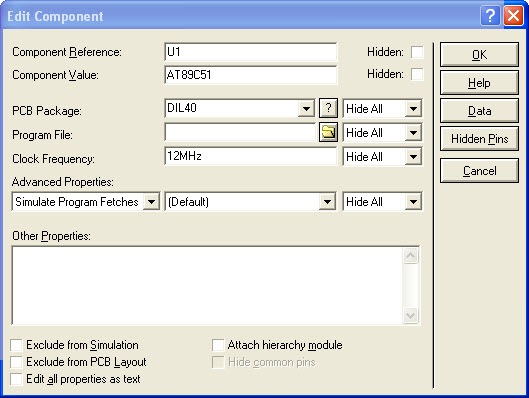Open Hide All dropdown for Clock Frequency
This screenshot has width=529, height=398.
pos(413,157)
